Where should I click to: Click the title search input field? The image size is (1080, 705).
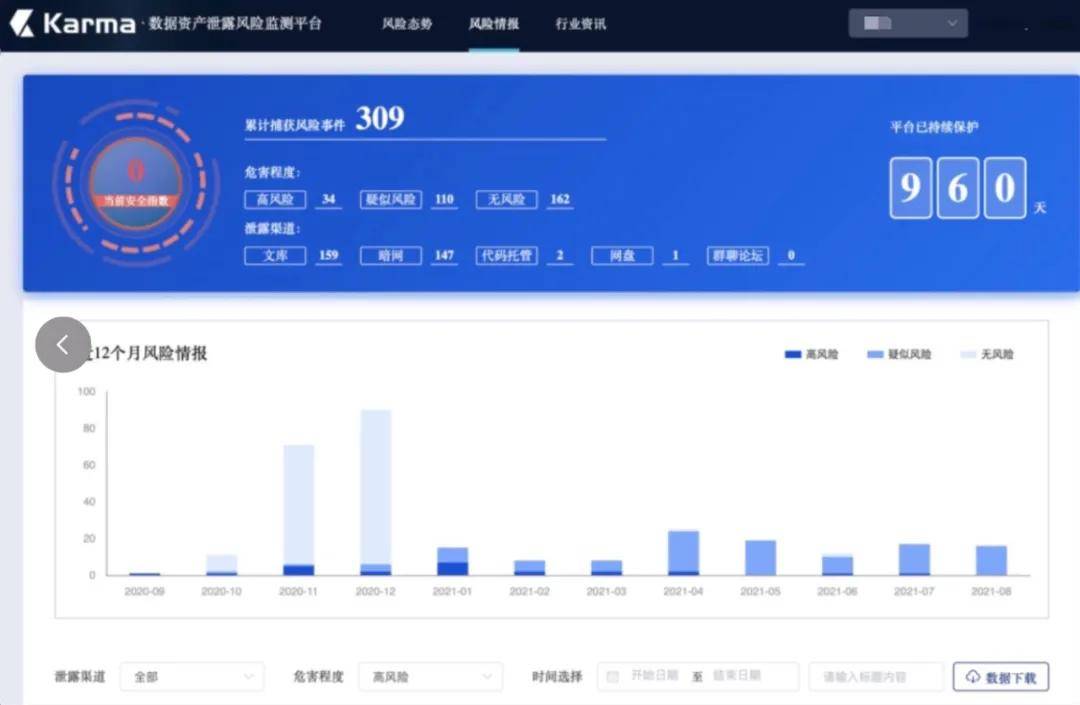(875, 677)
